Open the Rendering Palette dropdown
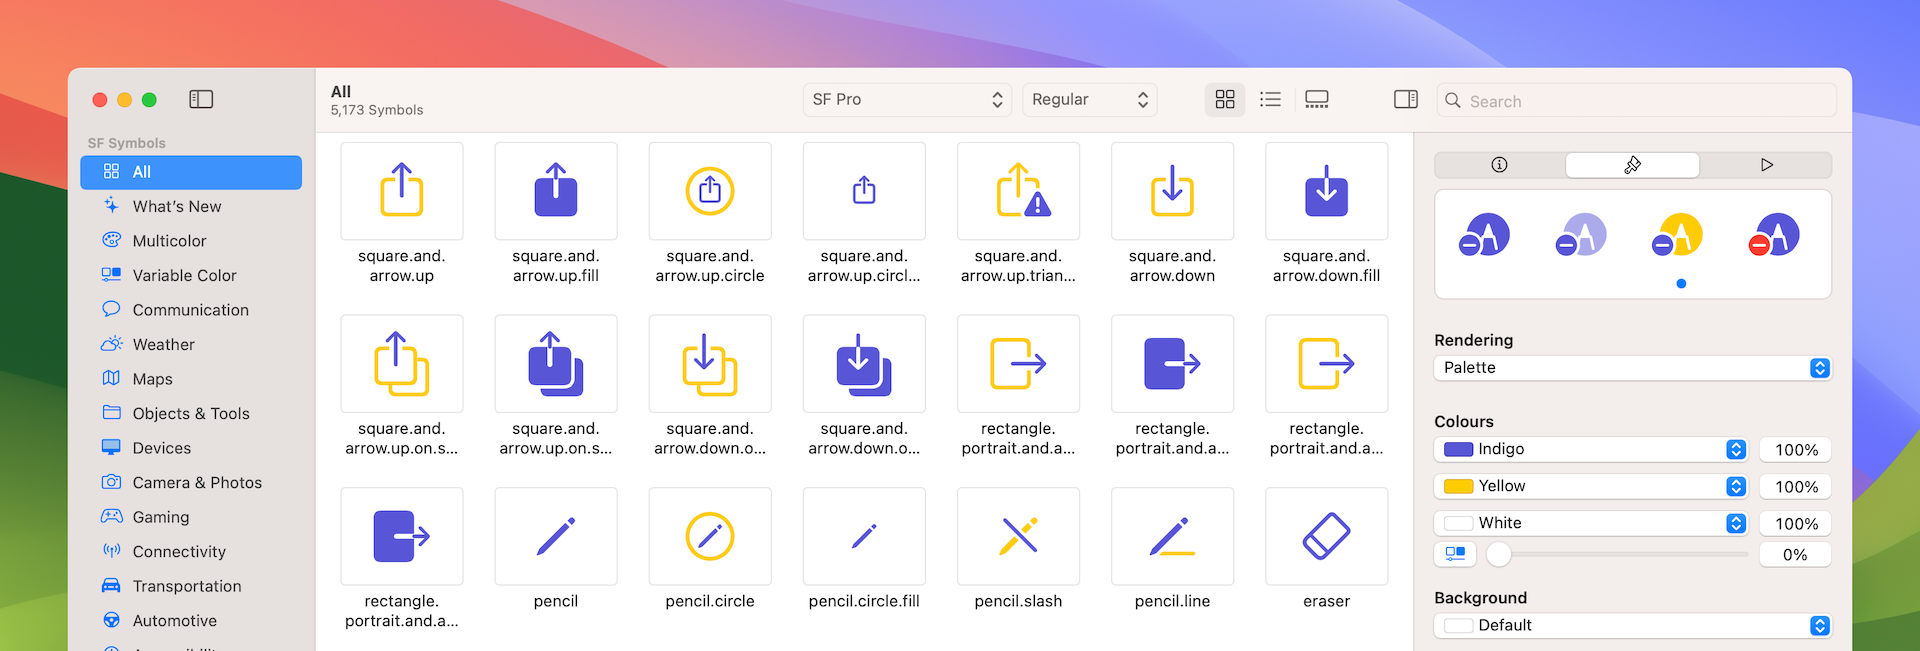This screenshot has height=651, width=1920. [1632, 368]
